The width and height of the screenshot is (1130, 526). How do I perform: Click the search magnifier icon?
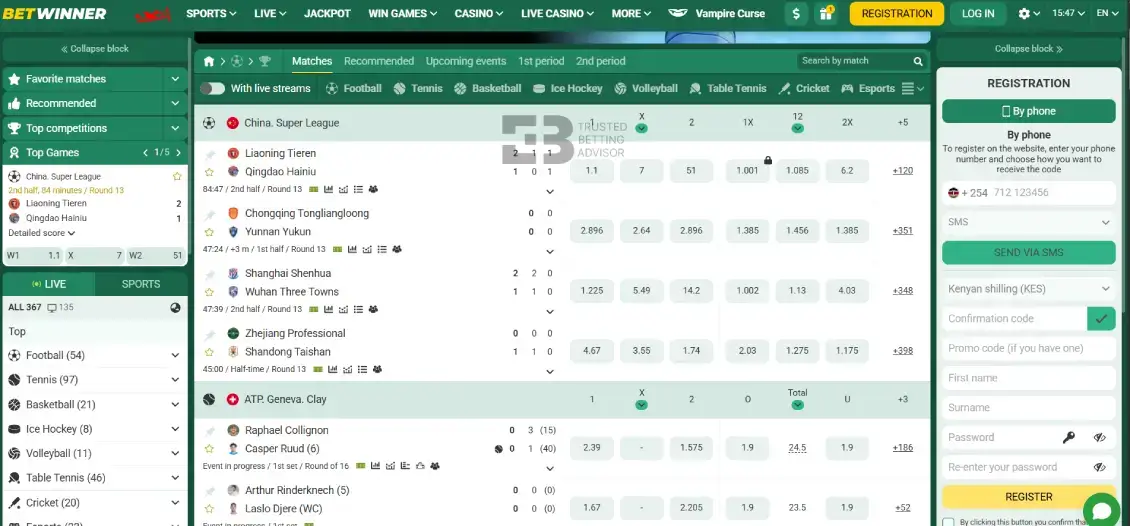click(917, 61)
